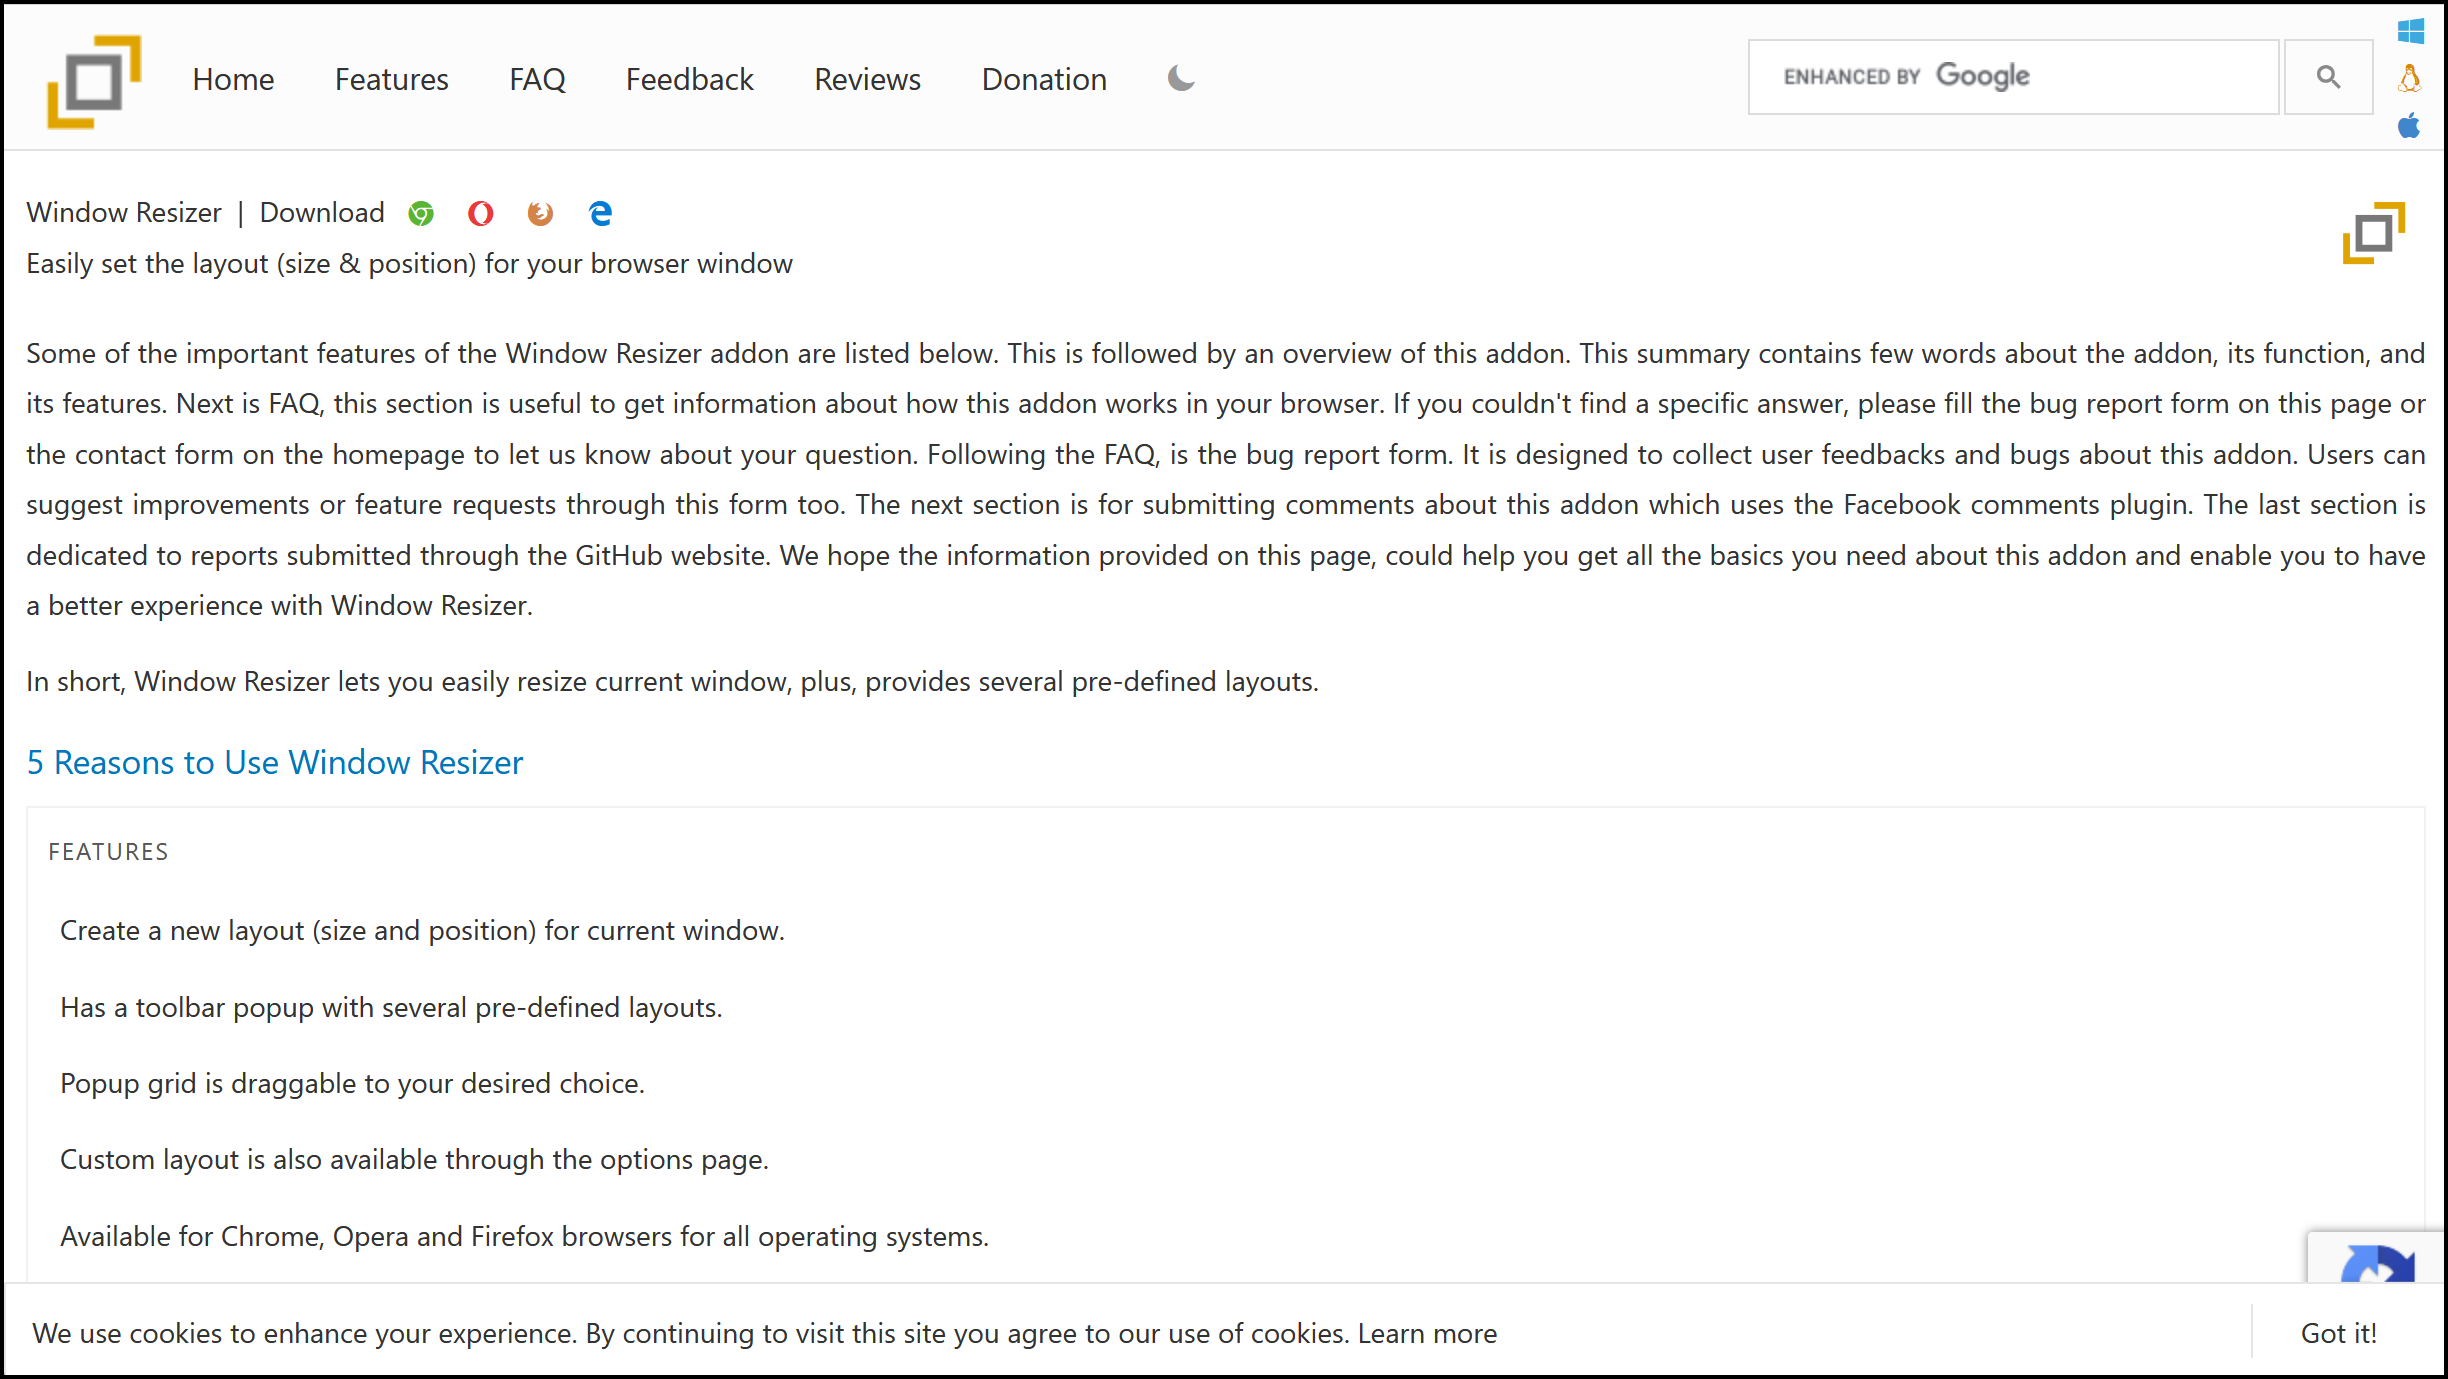Toggle dark mode with the moon icon
Image resolution: width=2448 pixels, height=1379 pixels.
1181,78
